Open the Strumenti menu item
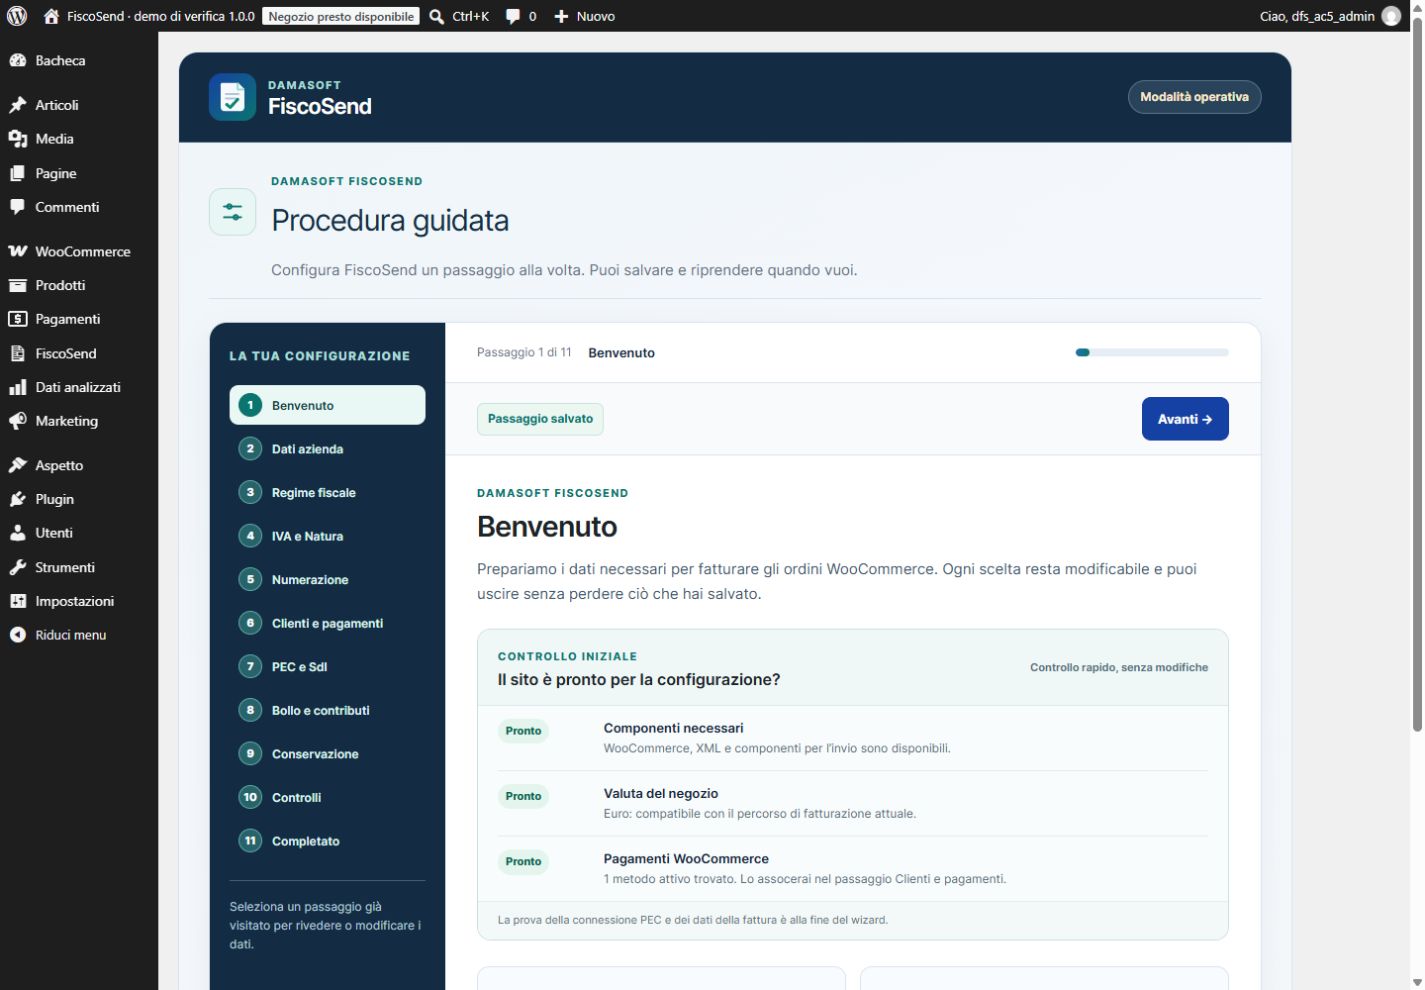 (x=79, y=567)
